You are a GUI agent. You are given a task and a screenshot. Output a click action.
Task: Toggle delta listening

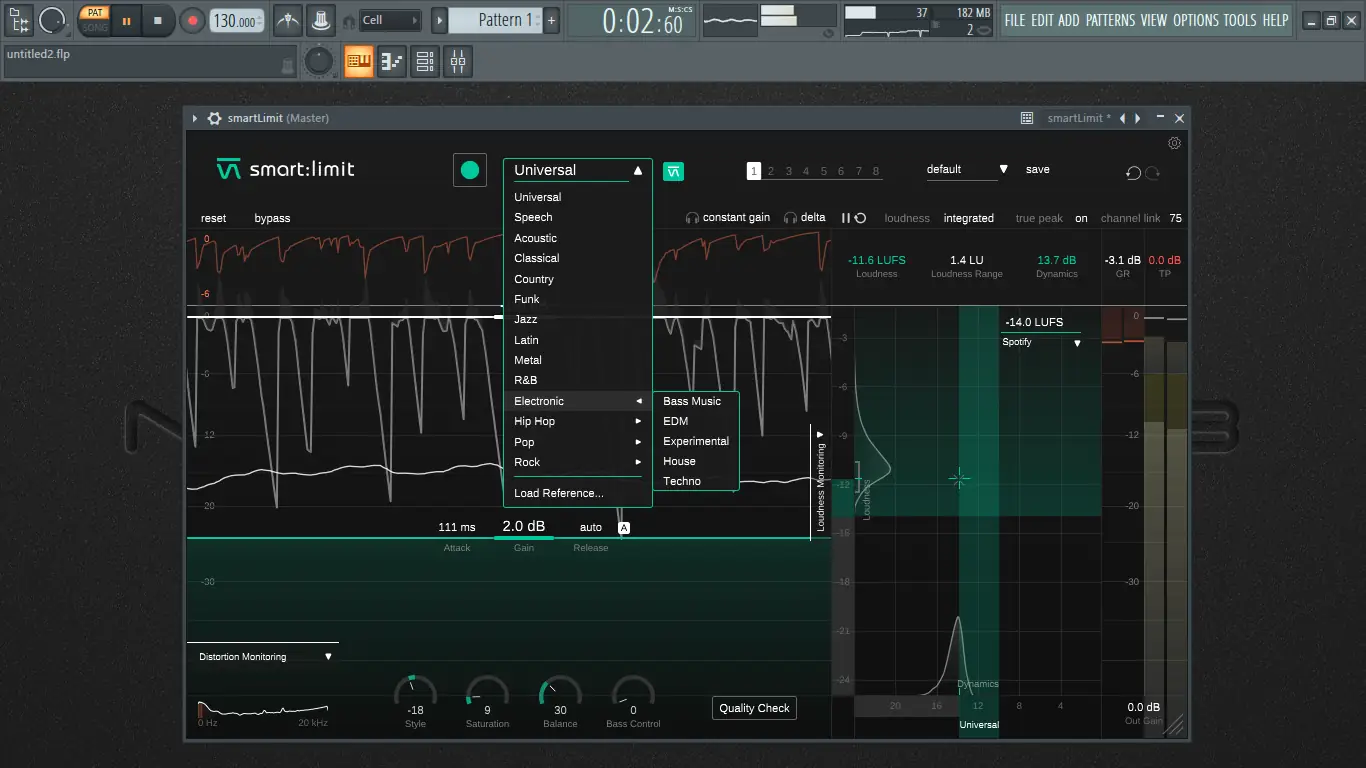805,218
